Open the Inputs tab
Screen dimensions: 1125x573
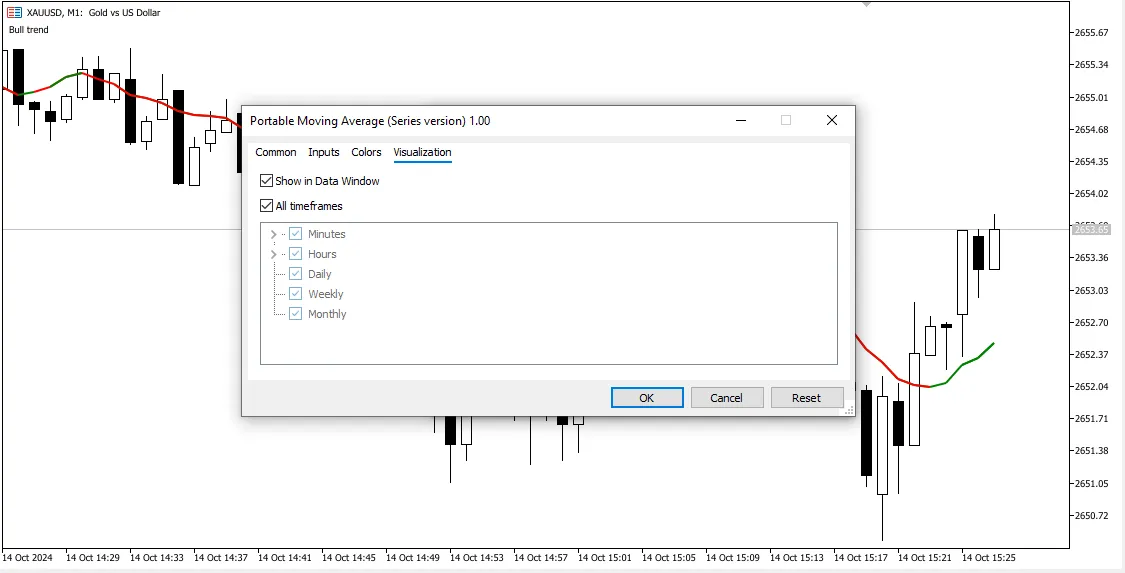point(324,152)
